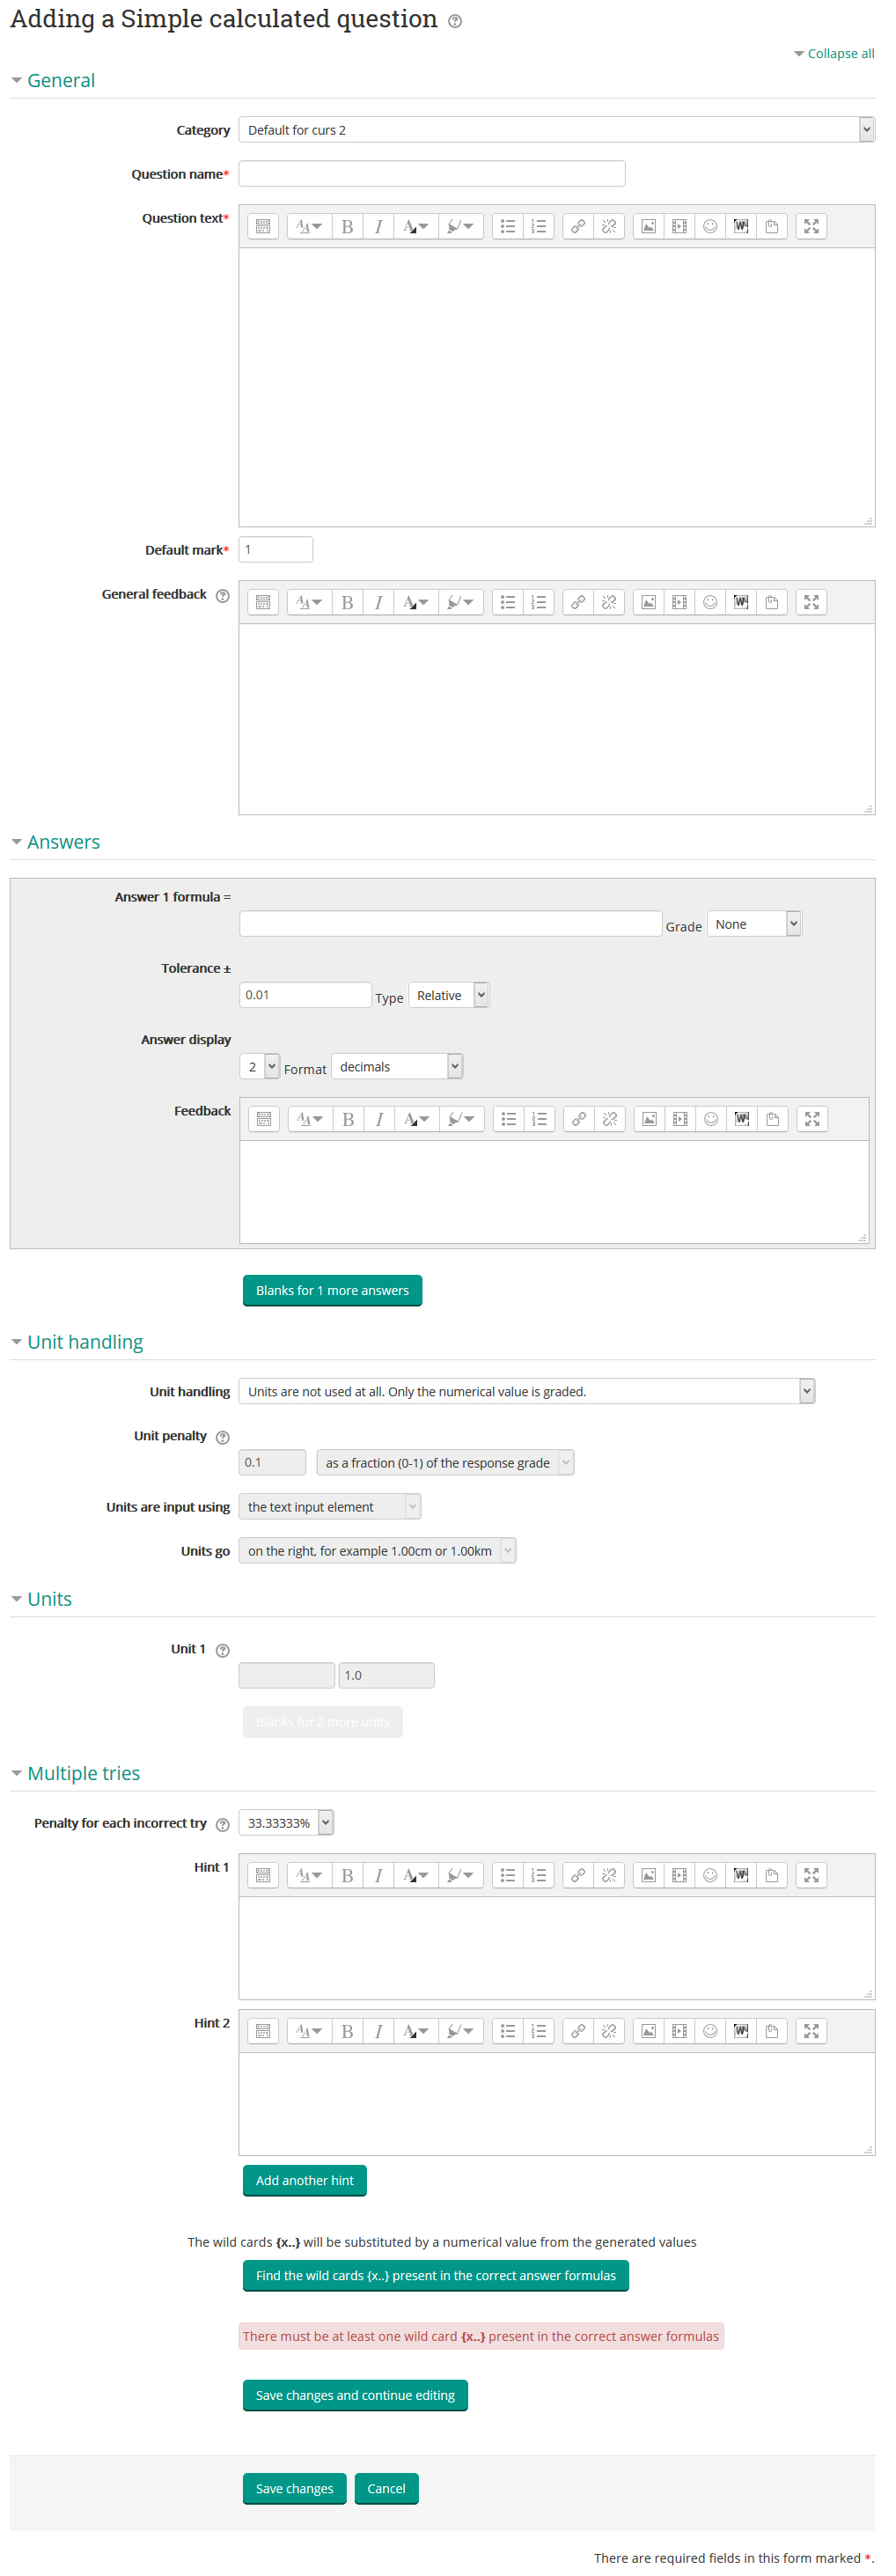Screen dimensions: 896x2576
Task: Open Unit penalty help icon
Action: pyautogui.click(x=223, y=1438)
